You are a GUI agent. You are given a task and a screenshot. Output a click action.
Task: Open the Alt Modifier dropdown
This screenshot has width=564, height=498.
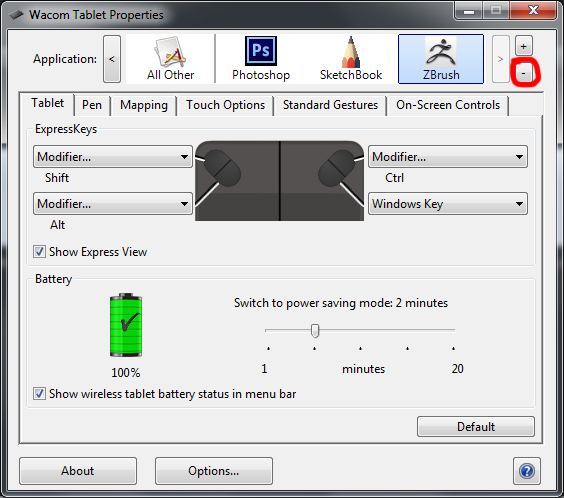coord(113,204)
